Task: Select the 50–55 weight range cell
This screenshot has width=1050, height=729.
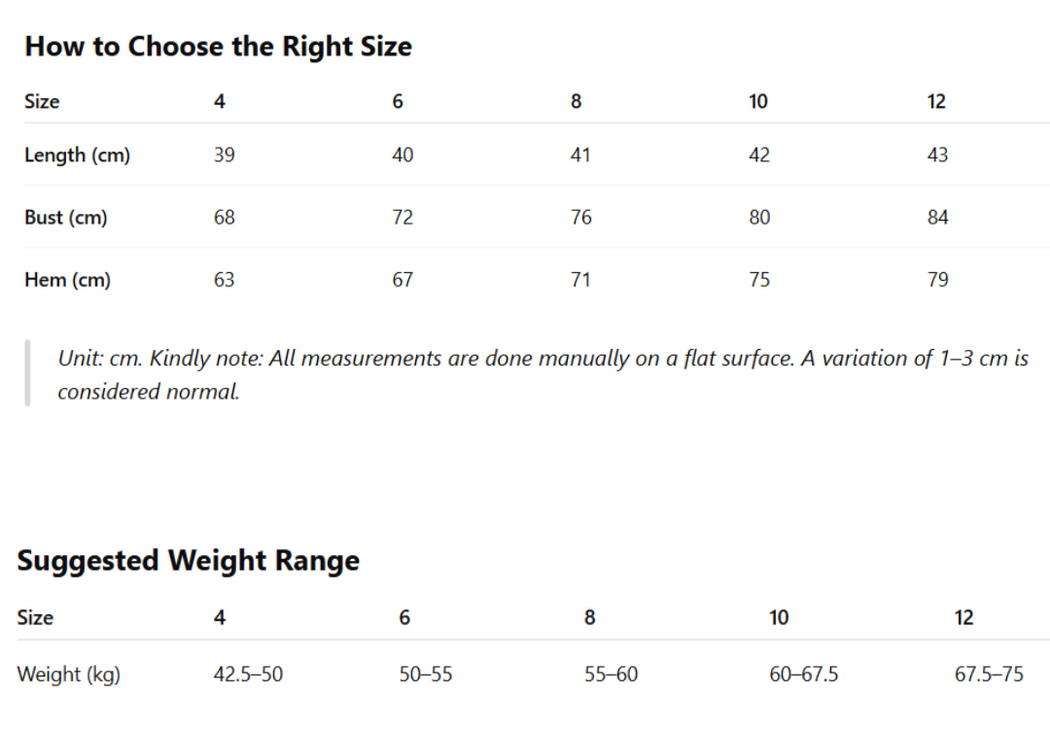Action: point(425,674)
